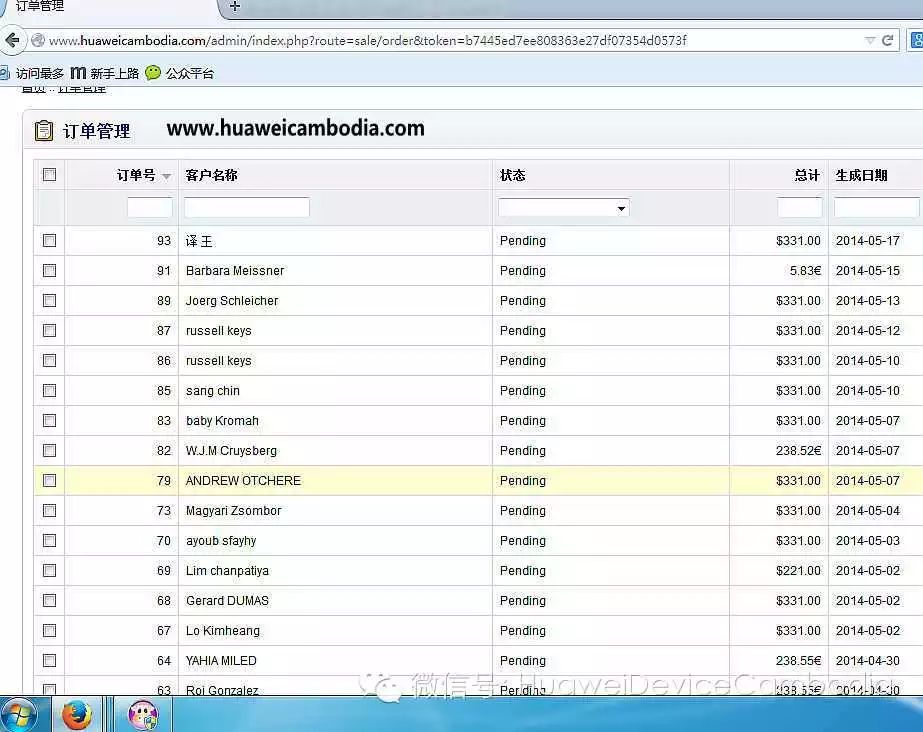
Task: Click the 订单管理 clipboard icon
Action: tap(44, 130)
